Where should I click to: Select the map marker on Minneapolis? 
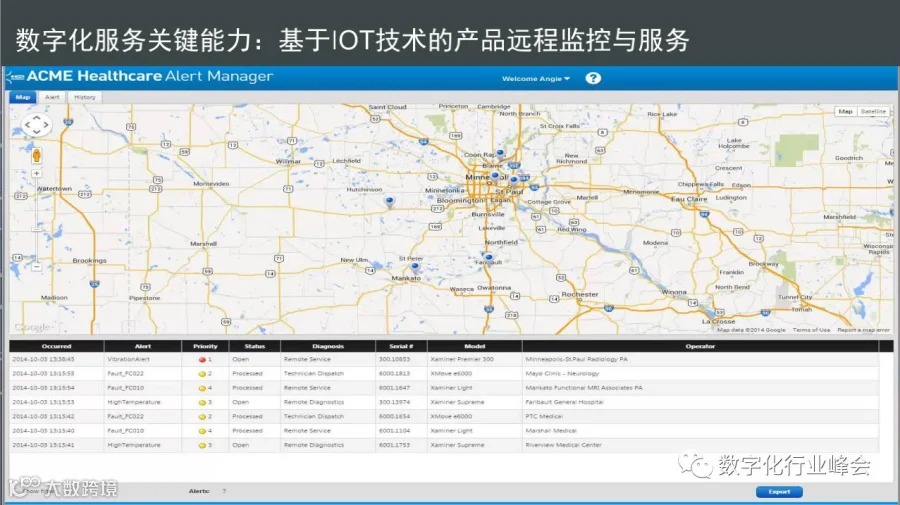495,175
